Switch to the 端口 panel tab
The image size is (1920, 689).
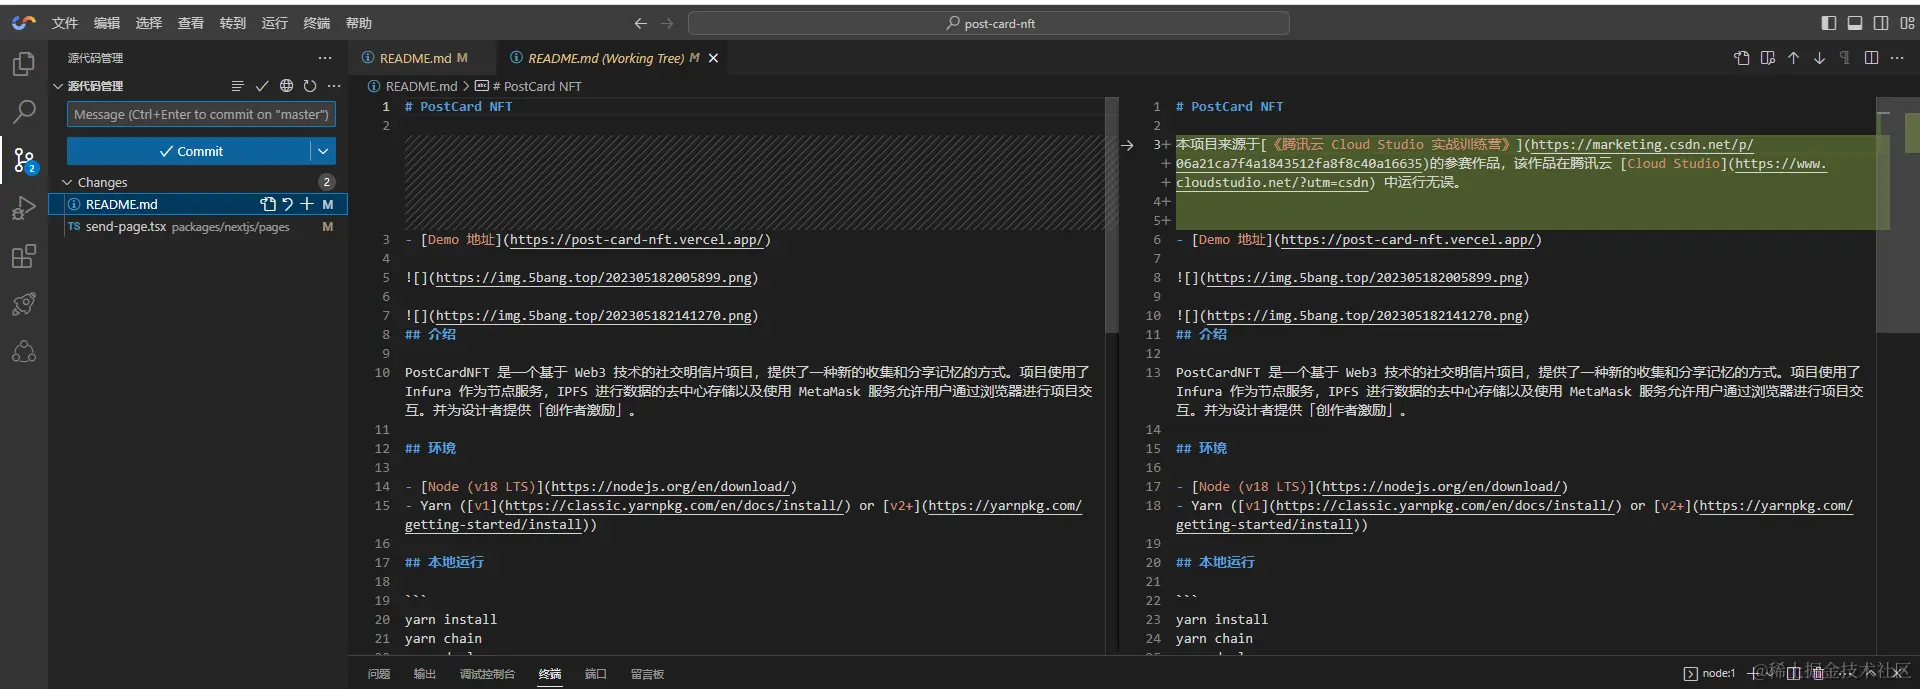click(x=596, y=674)
